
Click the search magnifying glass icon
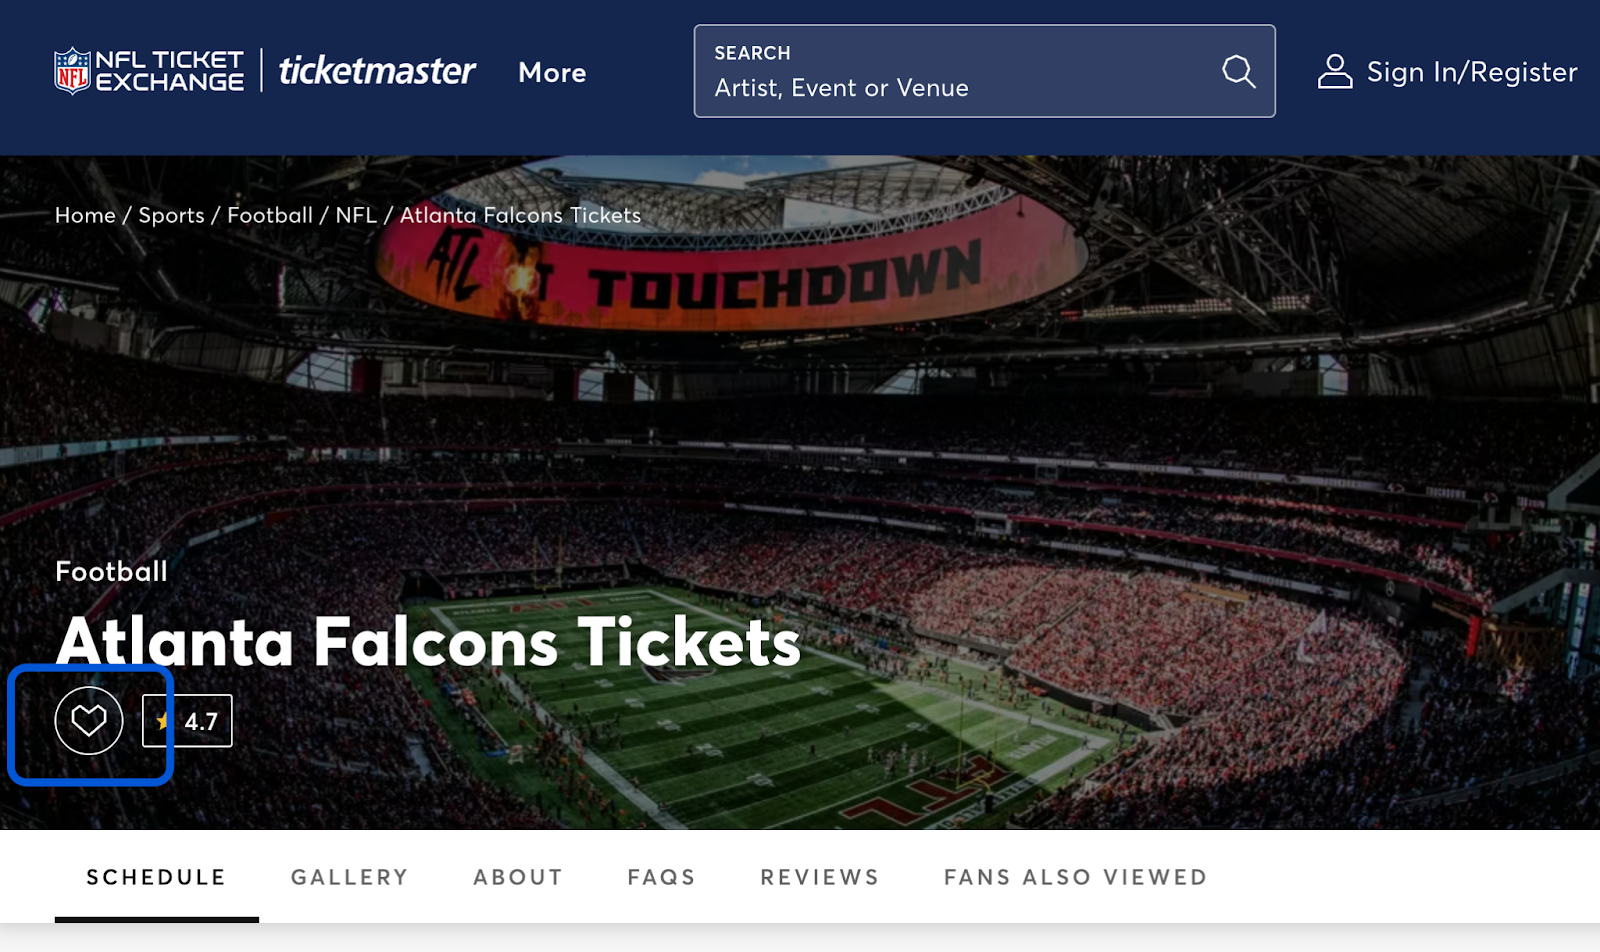tap(1238, 71)
